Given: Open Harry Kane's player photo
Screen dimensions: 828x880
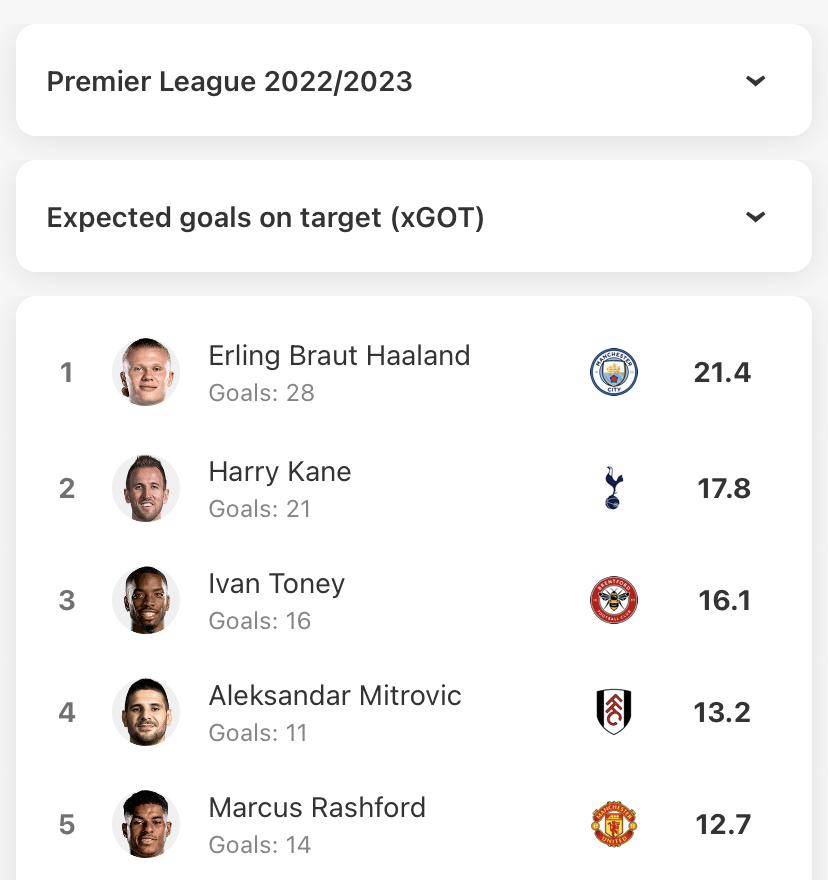Looking at the screenshot, I should 146,488.
